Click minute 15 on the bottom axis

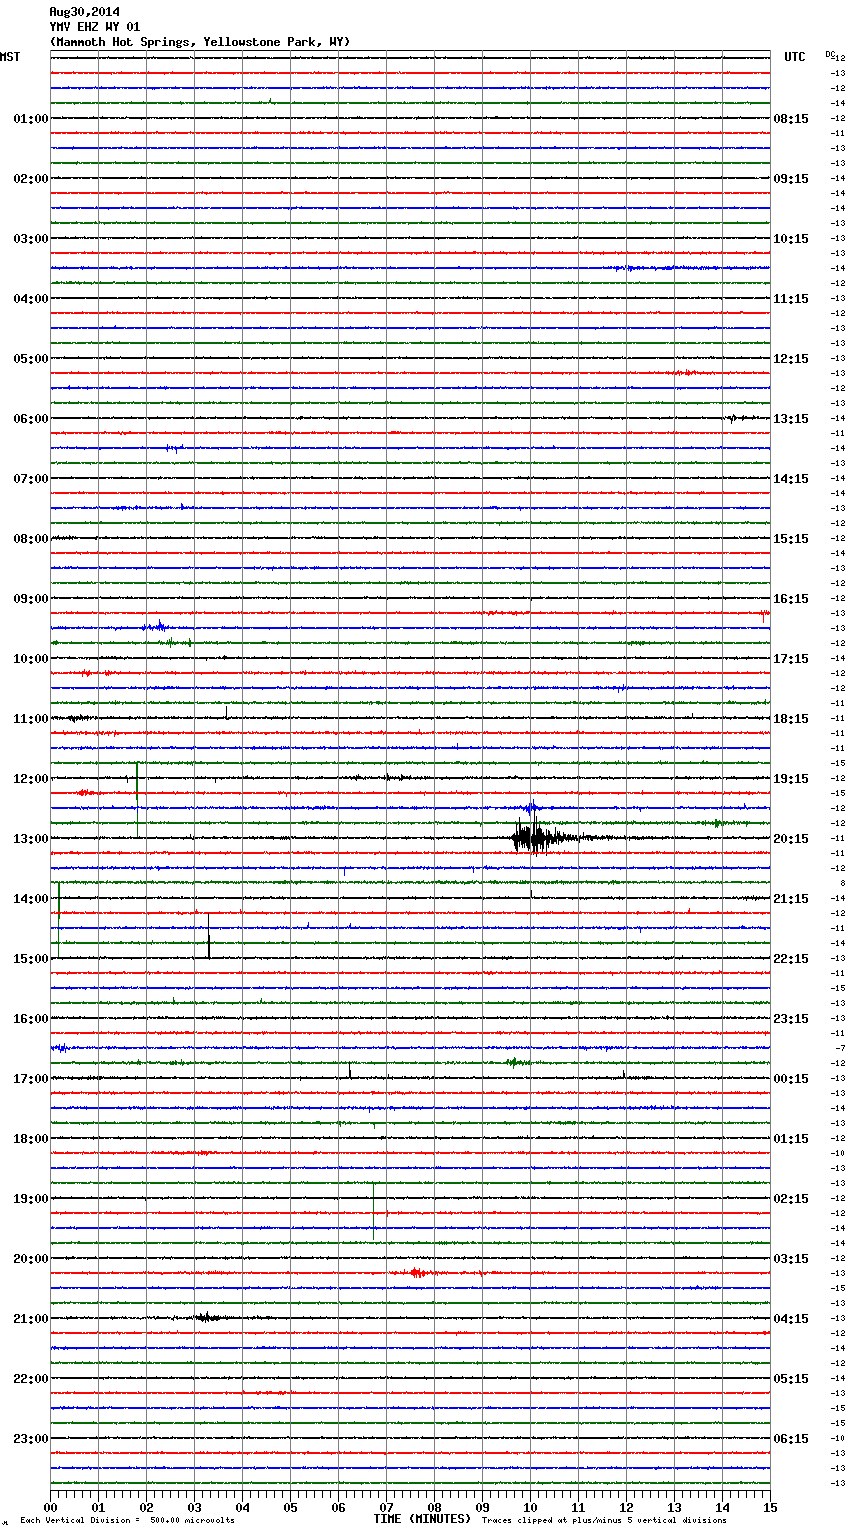point(770,1506)
